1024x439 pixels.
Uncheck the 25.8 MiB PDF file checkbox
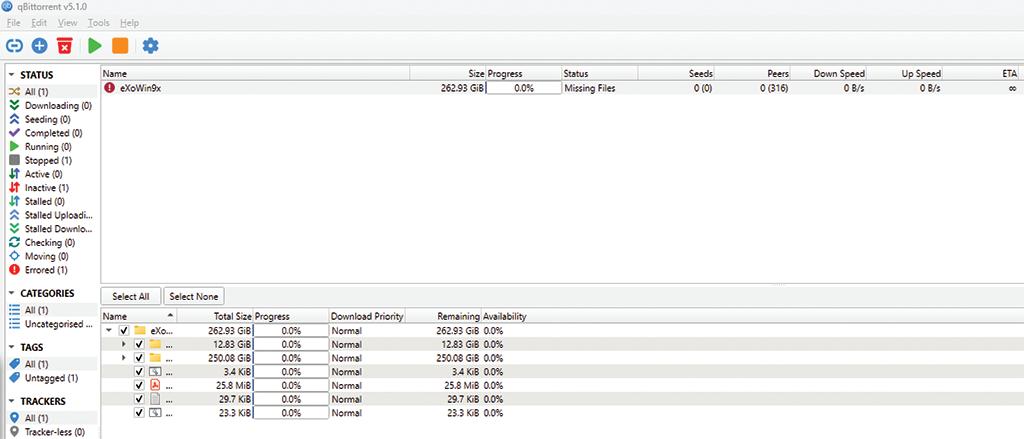click(138, 385)
